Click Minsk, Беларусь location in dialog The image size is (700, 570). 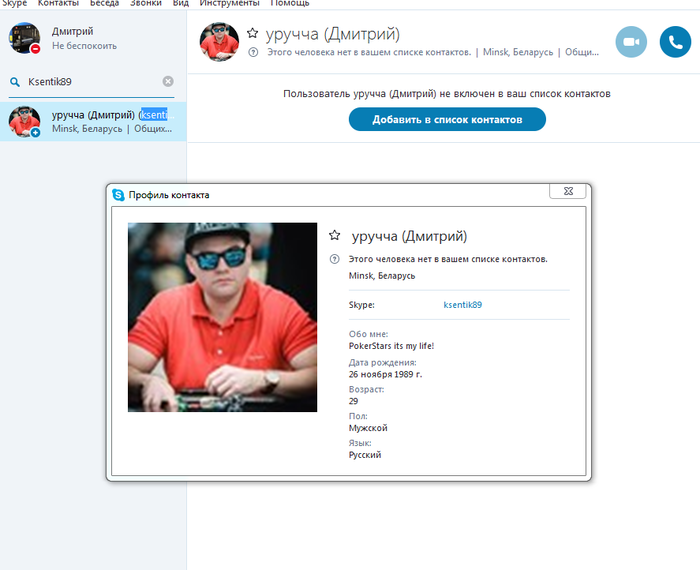pos(382,276)
